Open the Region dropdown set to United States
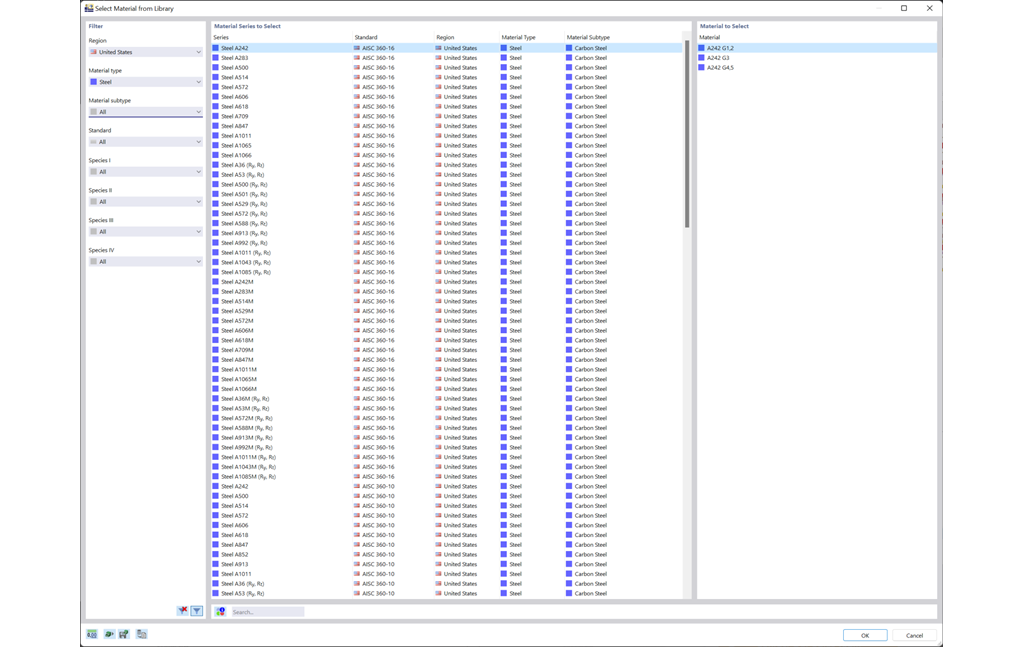Viewport: 1024px width, 647px height. (146, 52)
